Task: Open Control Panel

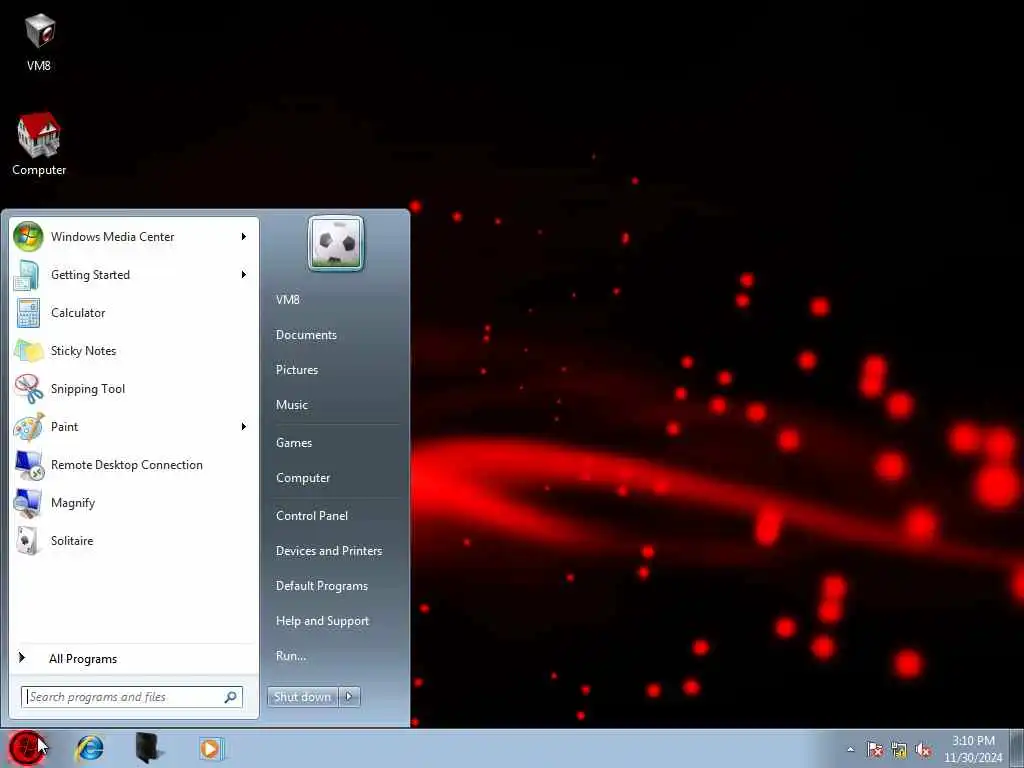Action: click(312, 516)
